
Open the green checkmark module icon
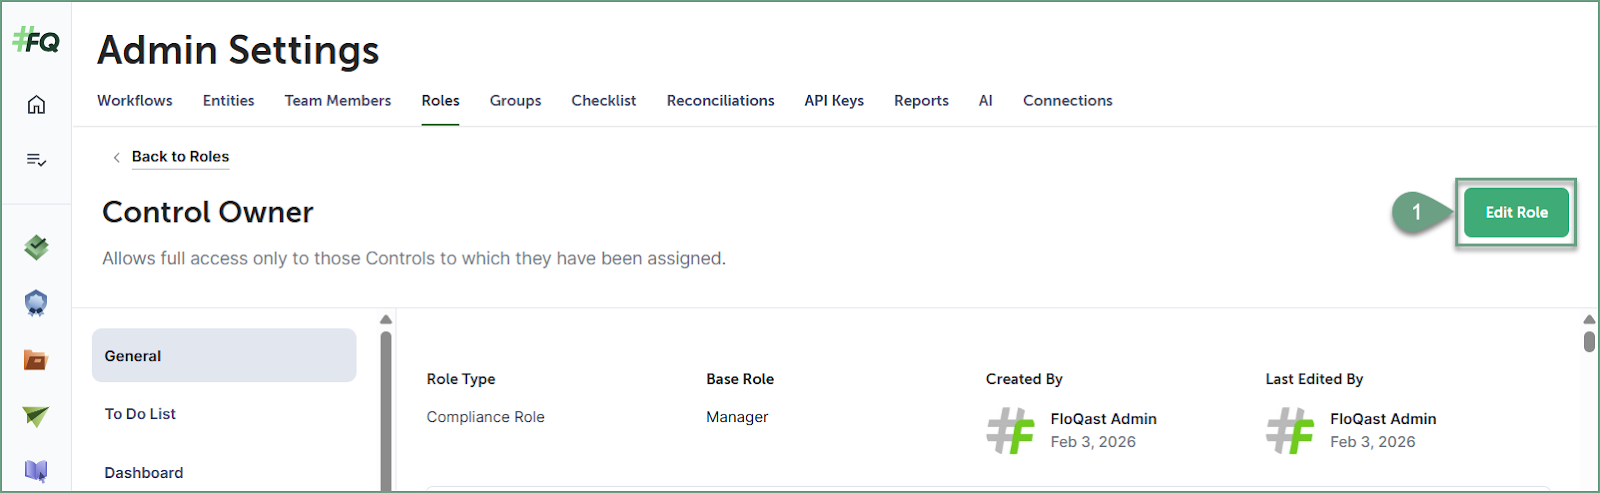[x=36, y=247]
